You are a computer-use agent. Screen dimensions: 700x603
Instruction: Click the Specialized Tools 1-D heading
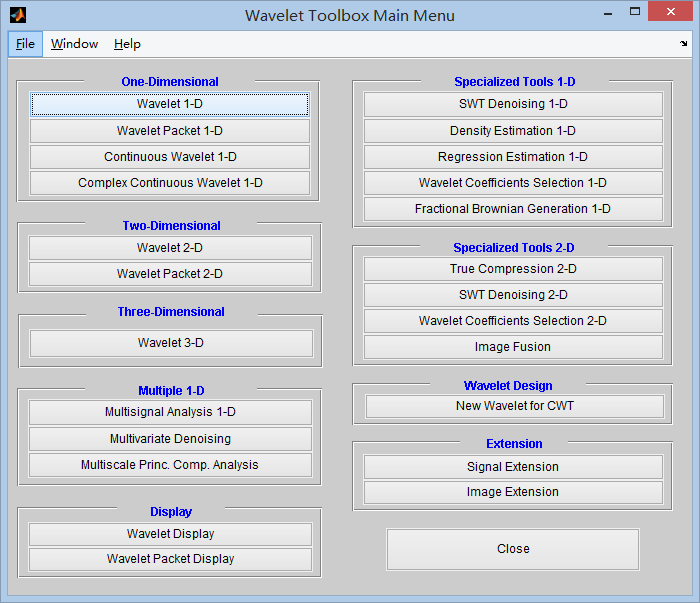point(515,82)
